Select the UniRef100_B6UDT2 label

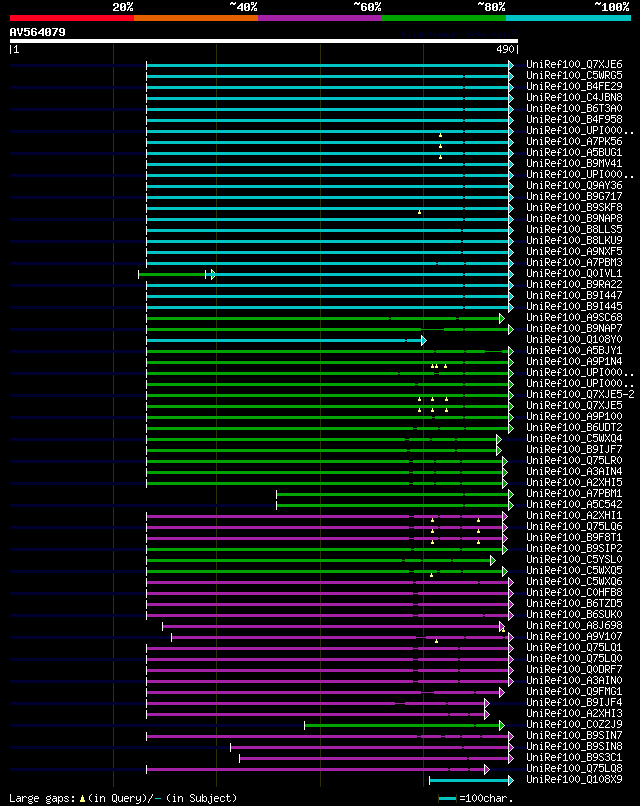pos(574,427)
